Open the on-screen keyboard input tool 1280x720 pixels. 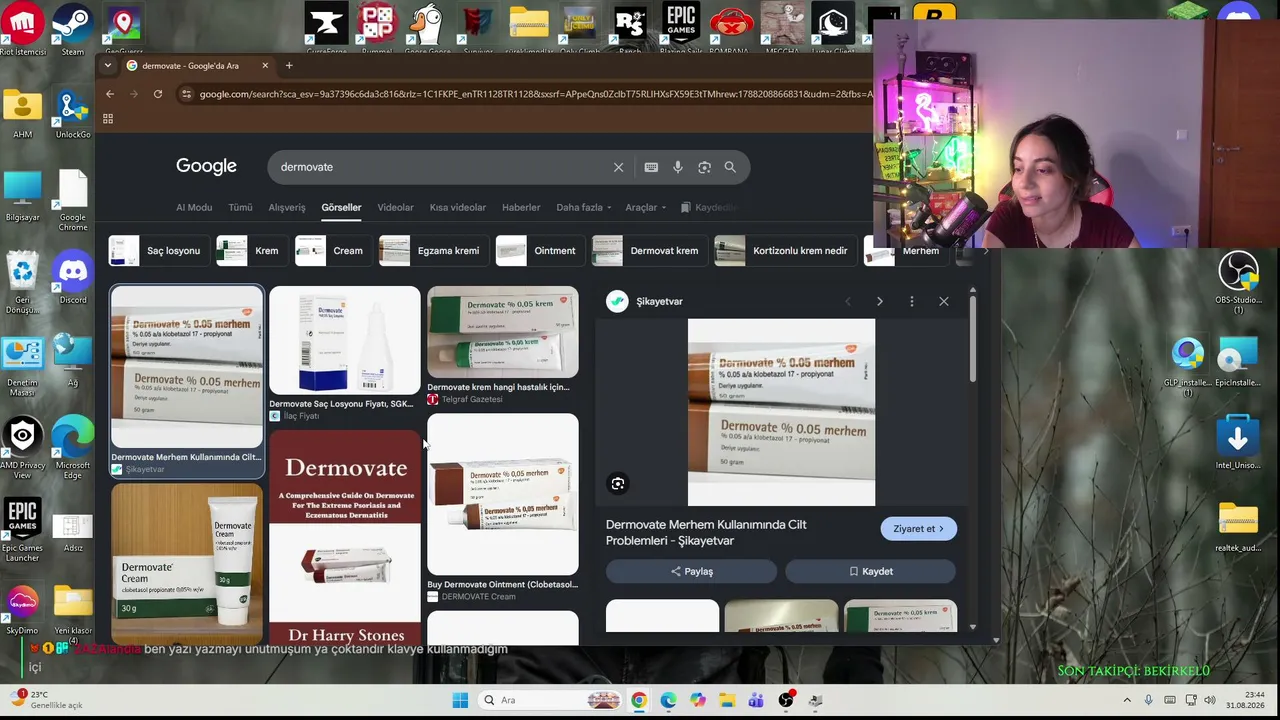click(x=651, y=167)
